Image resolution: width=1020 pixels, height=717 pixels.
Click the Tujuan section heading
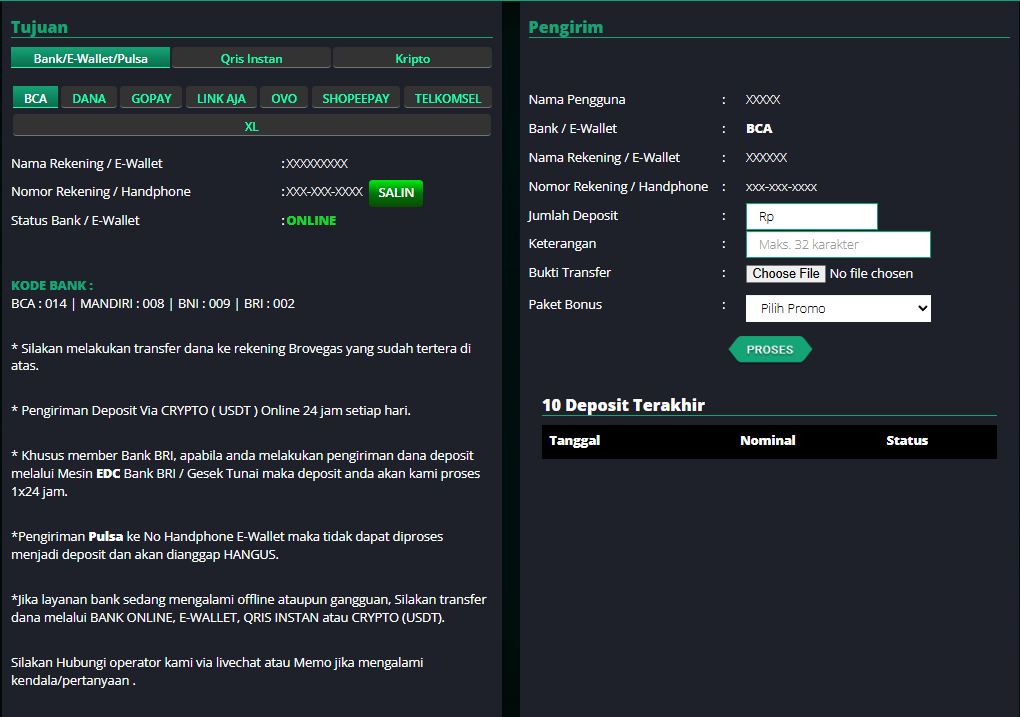tap(39, 27)
